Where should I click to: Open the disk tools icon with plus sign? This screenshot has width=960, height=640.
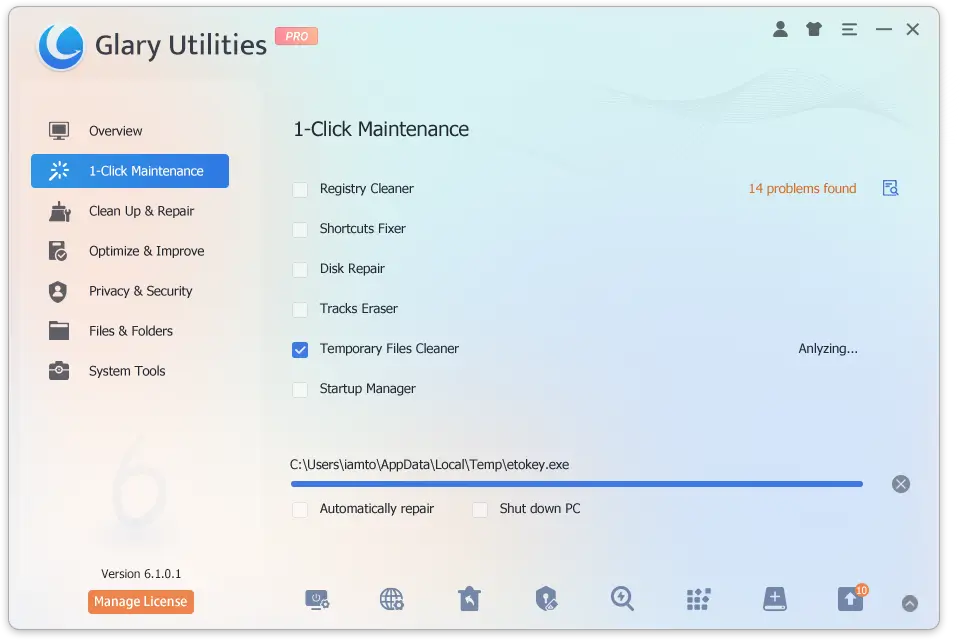774,598
